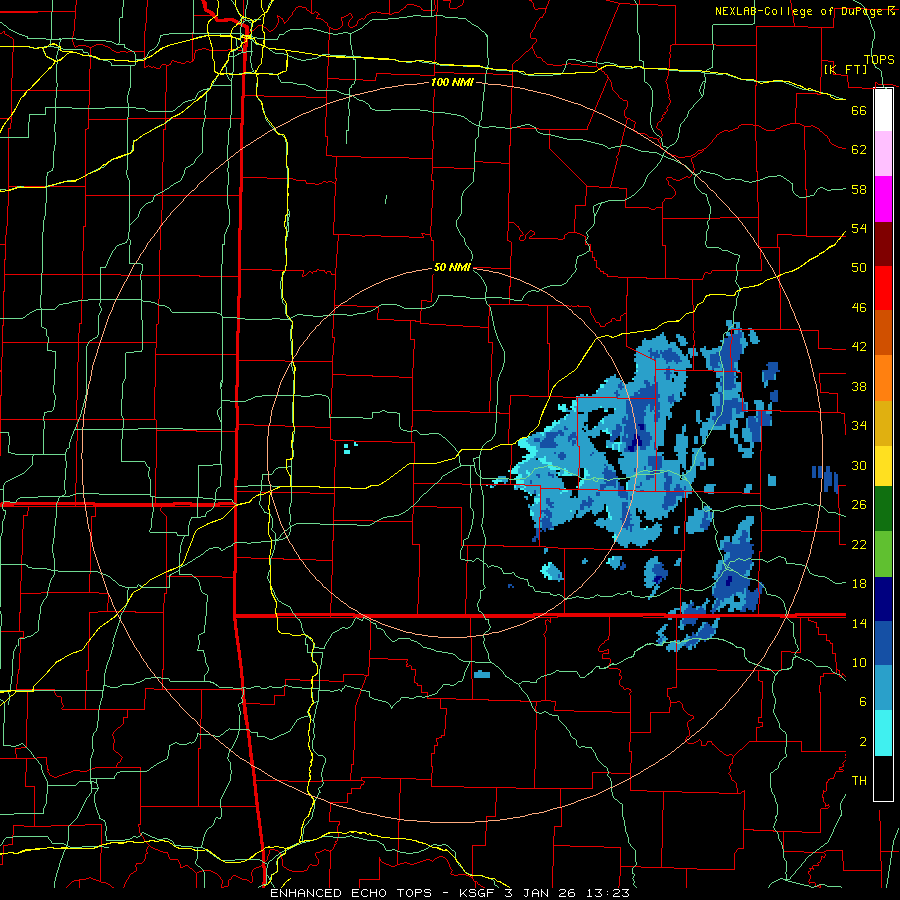Pick the white legend color swatch
This screenshot has width=900, height=900.
point(883,110)
